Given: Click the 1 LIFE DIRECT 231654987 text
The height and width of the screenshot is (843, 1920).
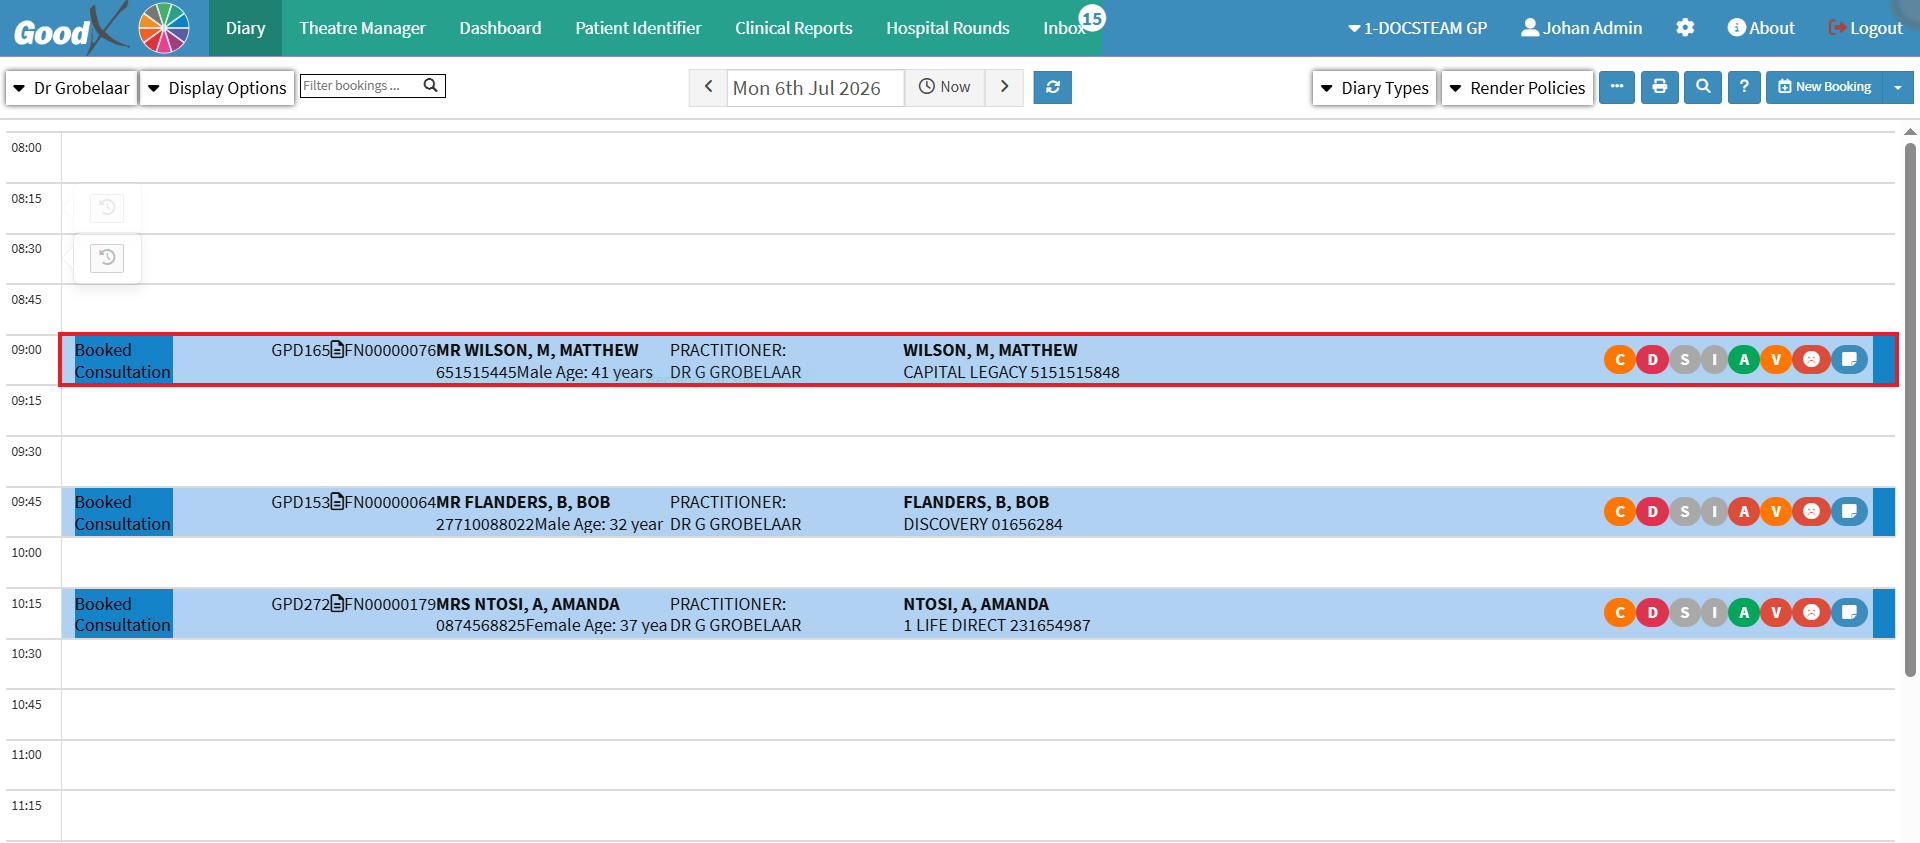Looking at the screenshot, I should [997, 625].
